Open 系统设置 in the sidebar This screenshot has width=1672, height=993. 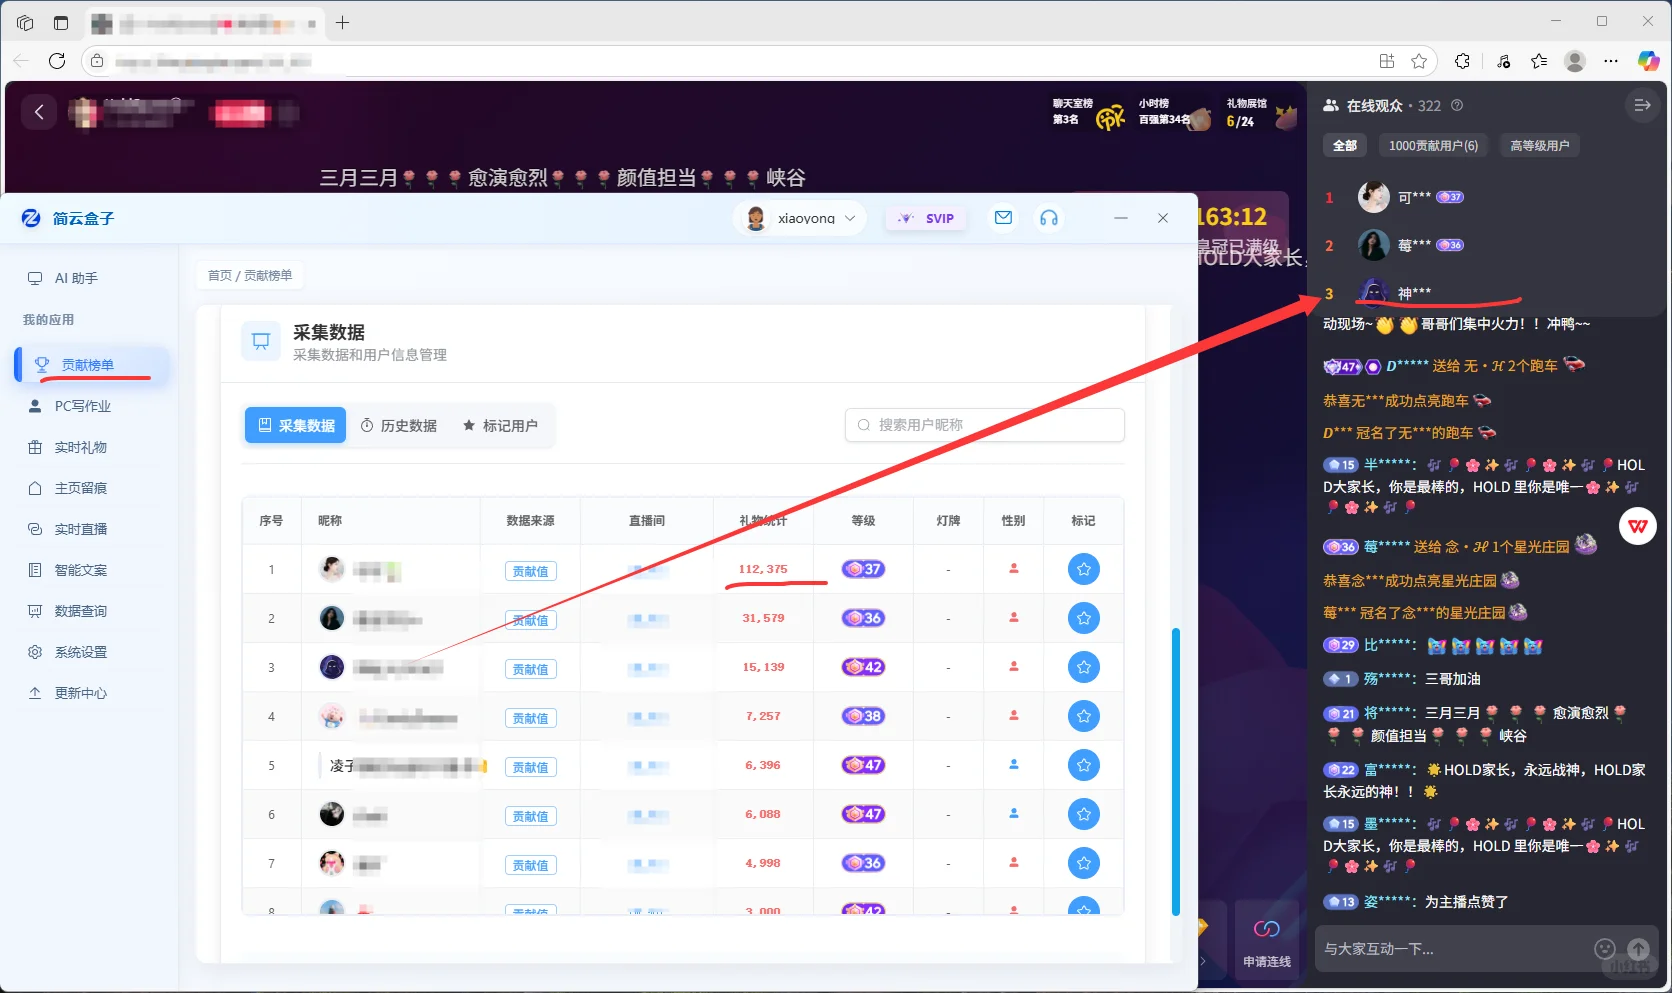[78, 651]
